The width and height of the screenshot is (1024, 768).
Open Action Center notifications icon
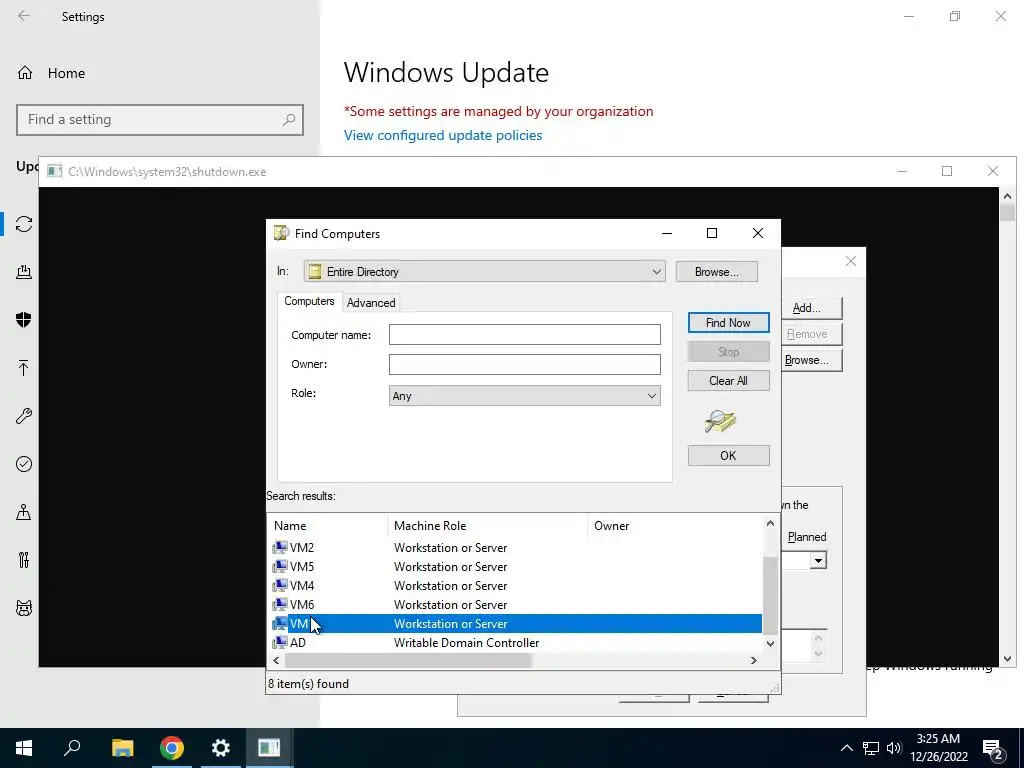993,748
